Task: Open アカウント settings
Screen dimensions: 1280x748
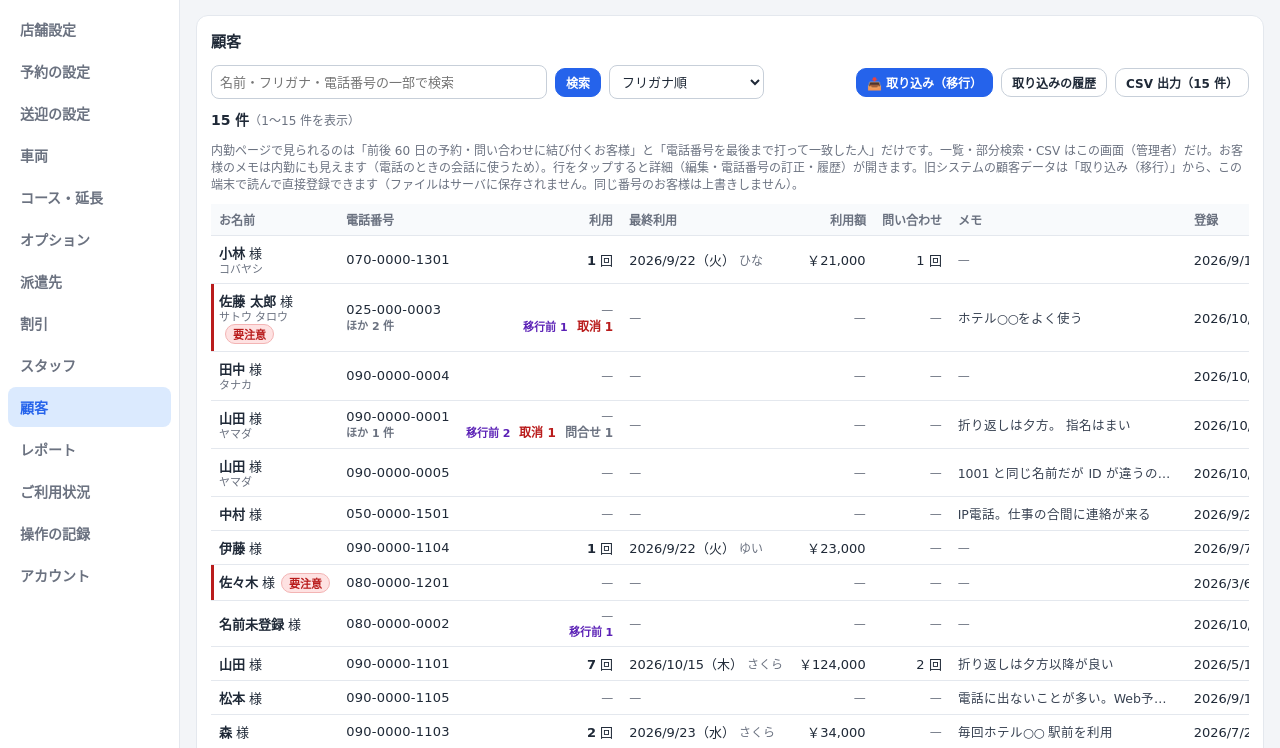Action: click(89, 576)
